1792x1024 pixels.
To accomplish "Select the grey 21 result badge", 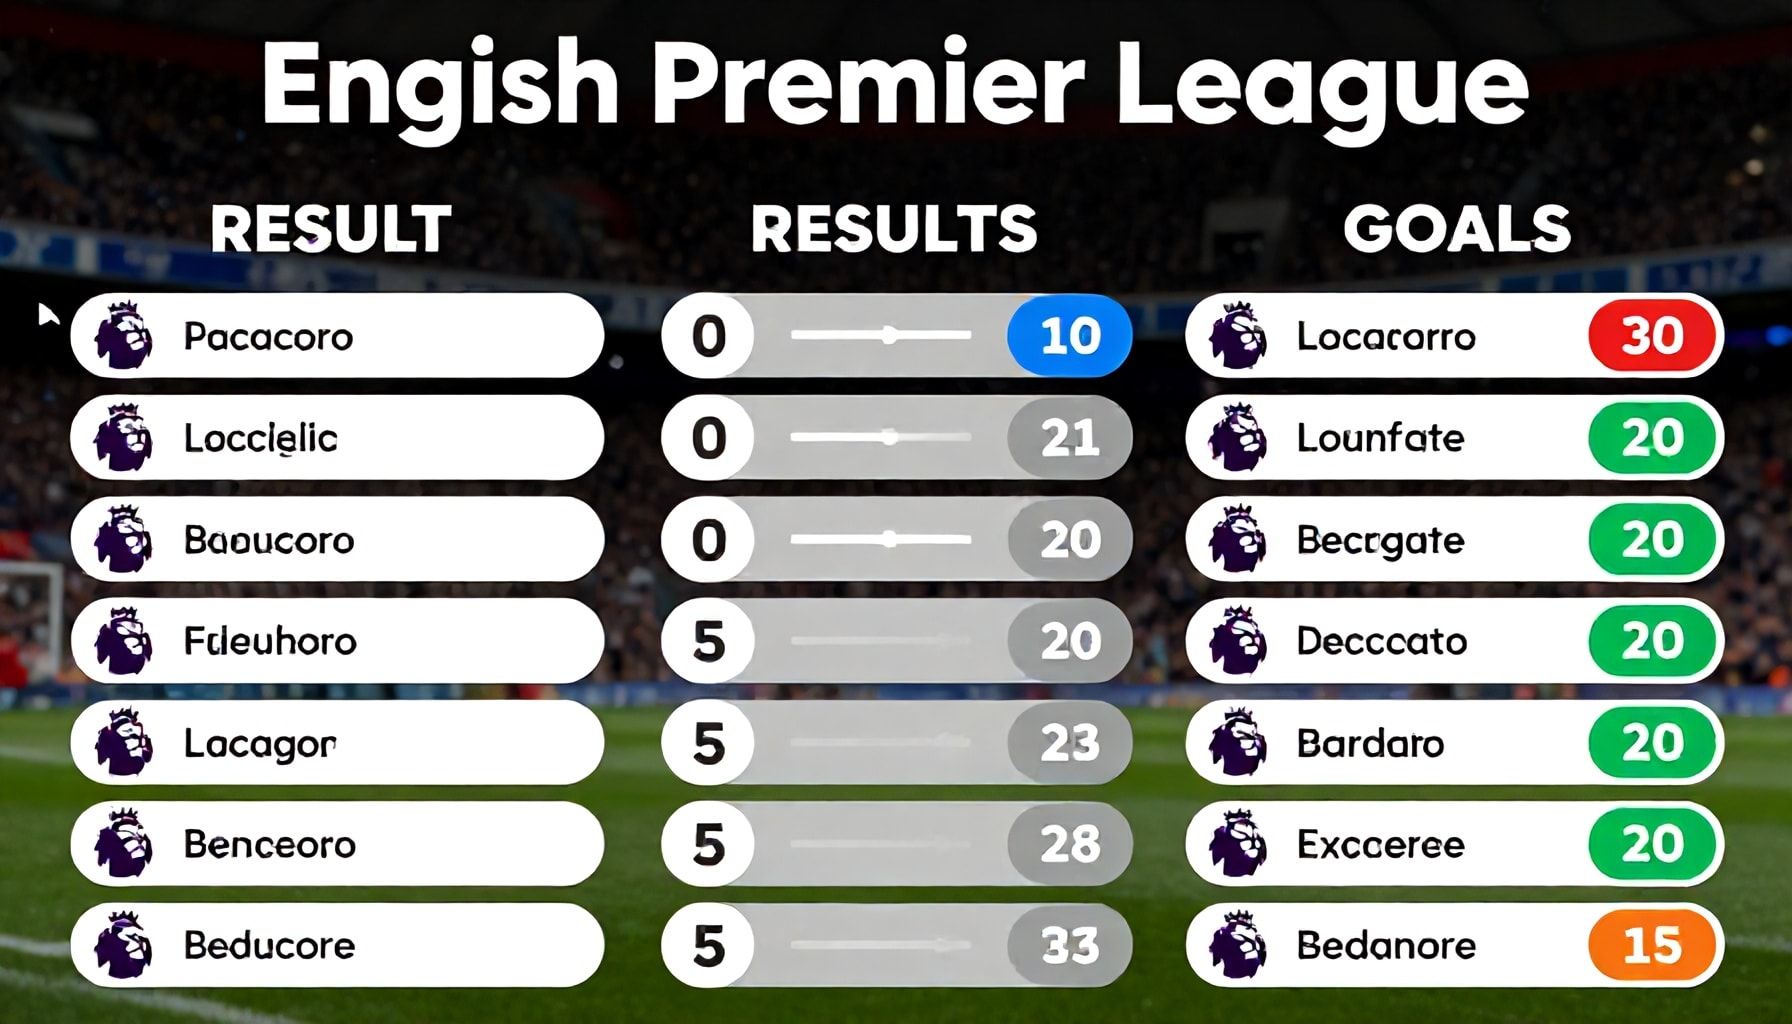I will pyautogui.click(x=1070, y=437).
